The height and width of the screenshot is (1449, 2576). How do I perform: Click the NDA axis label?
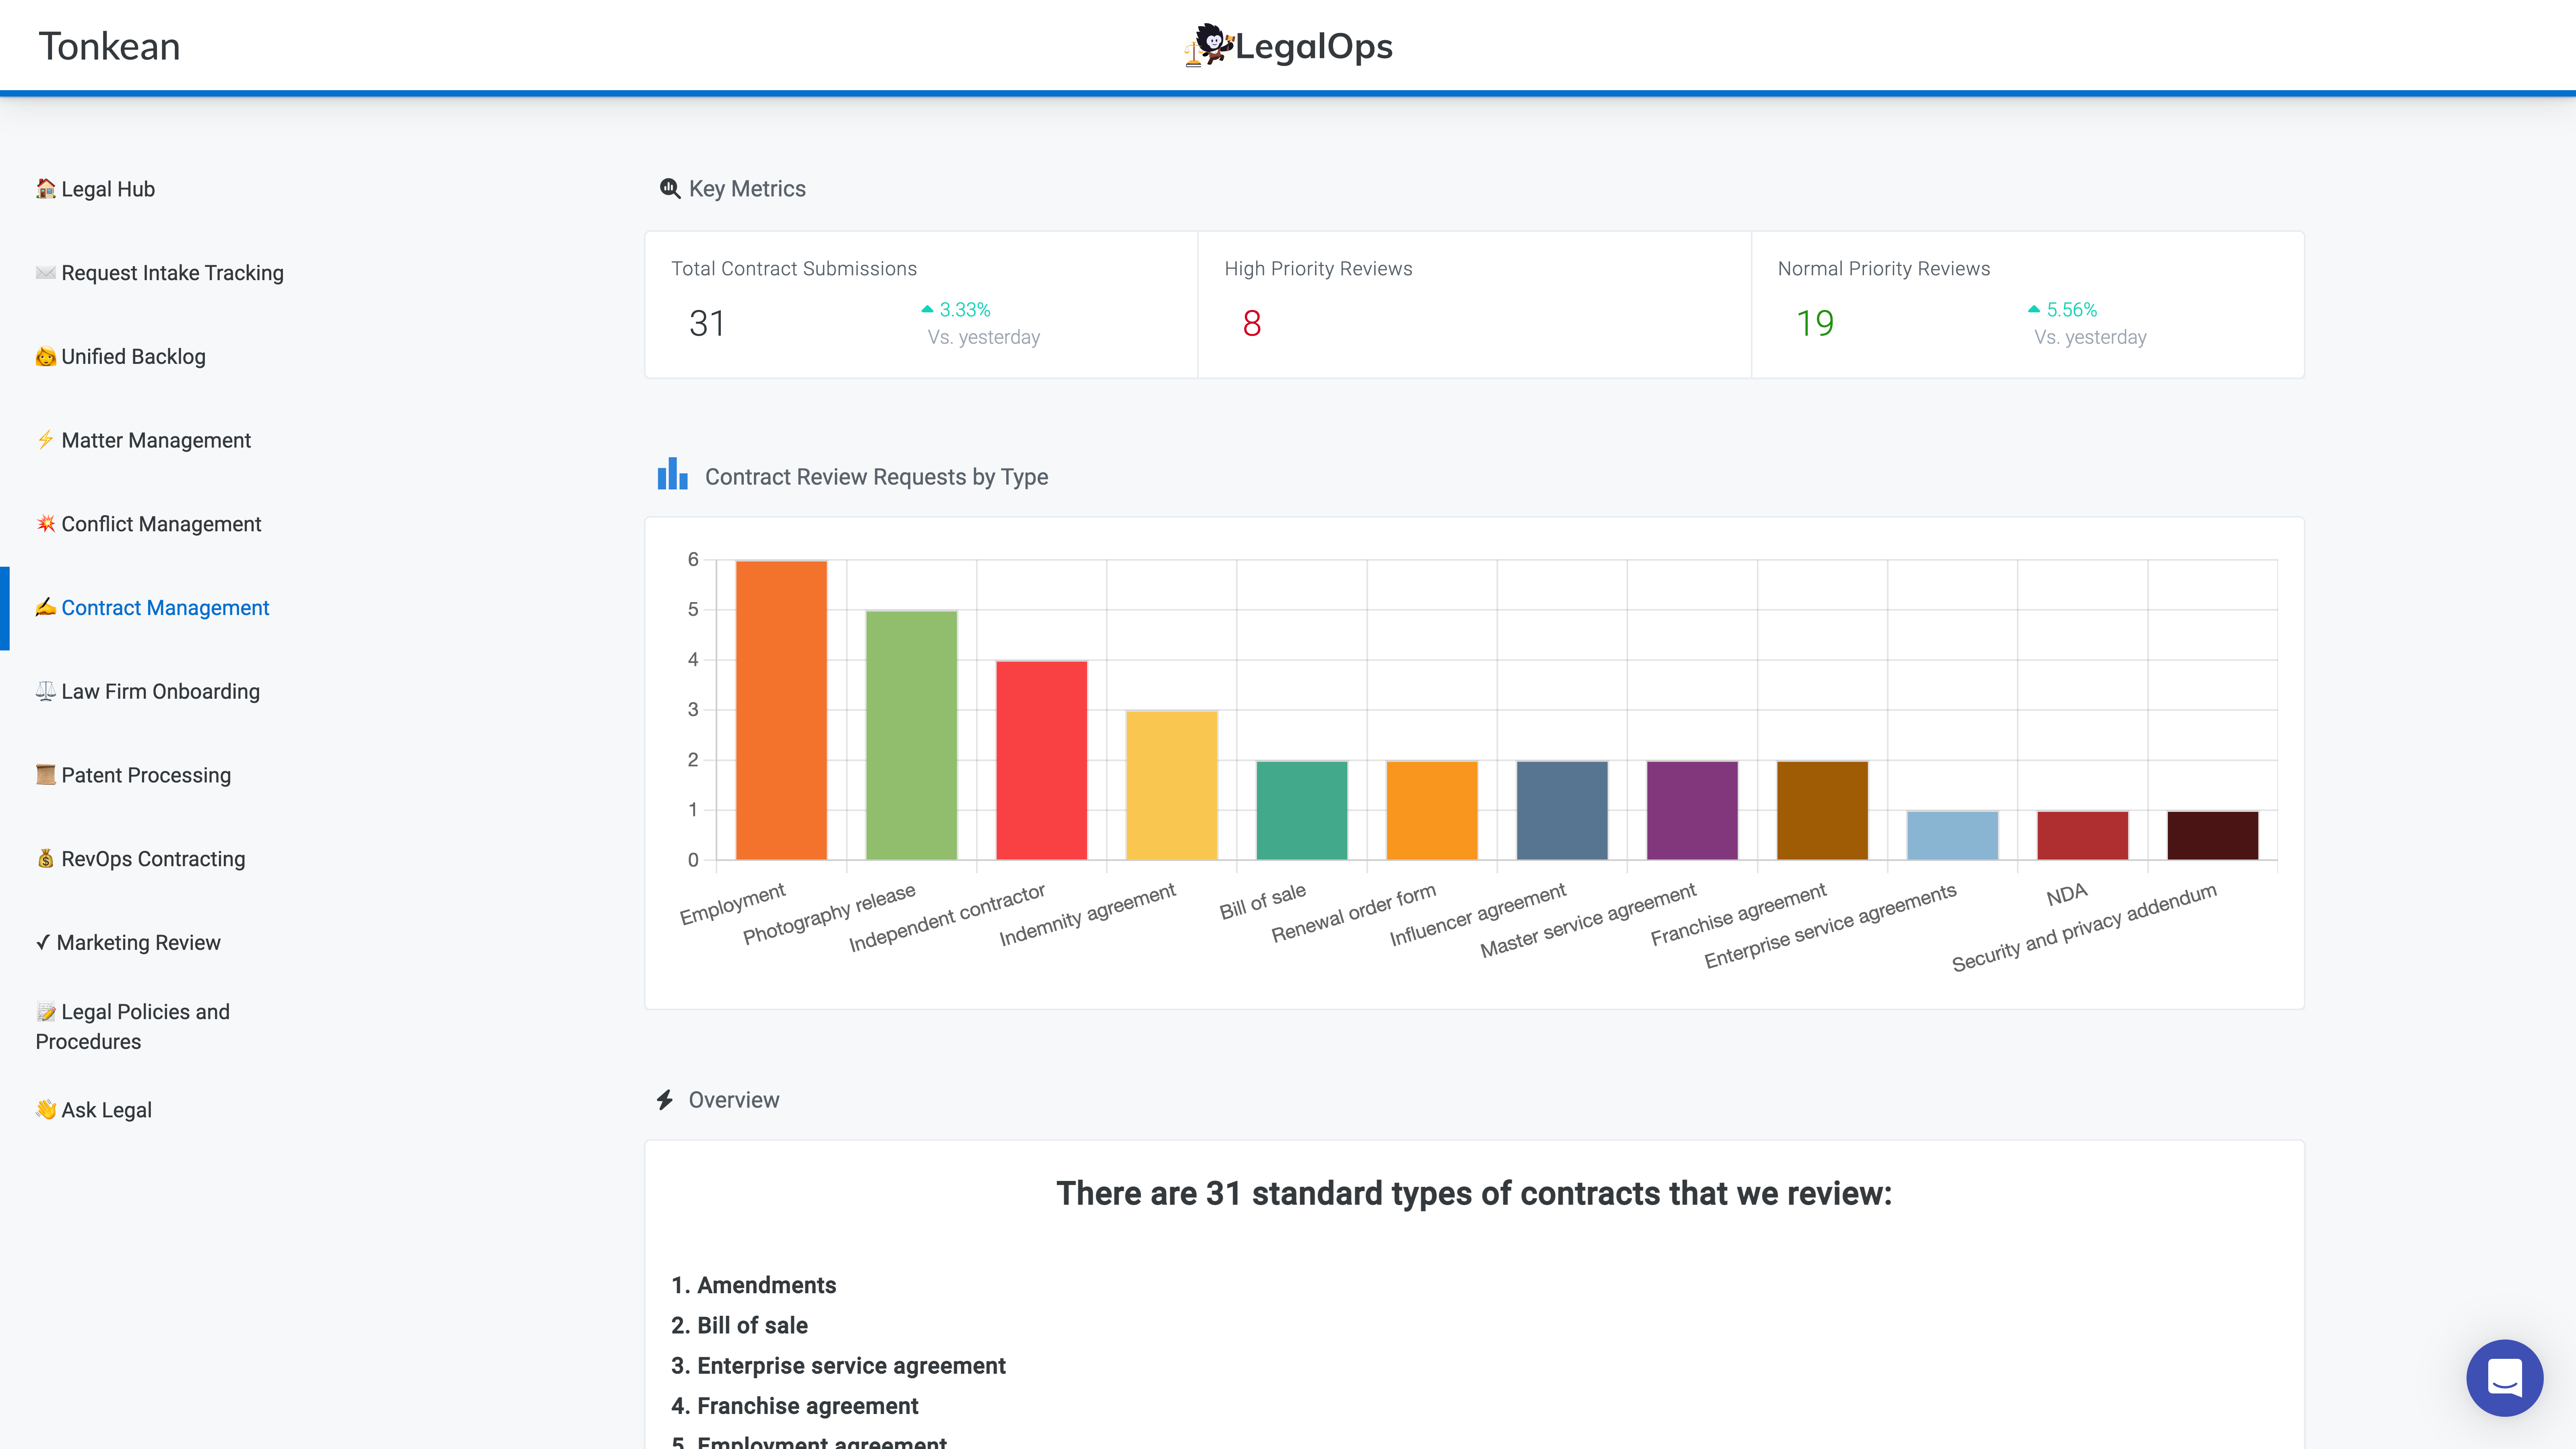point(2066,894)
